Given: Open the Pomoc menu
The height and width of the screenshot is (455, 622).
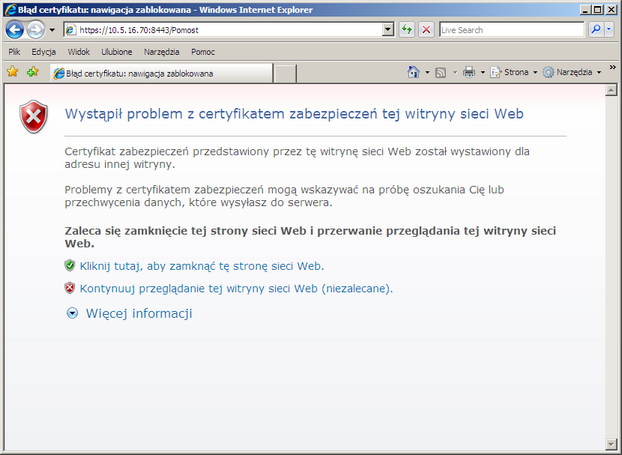Looking at the screenshot, I should 203,52.
